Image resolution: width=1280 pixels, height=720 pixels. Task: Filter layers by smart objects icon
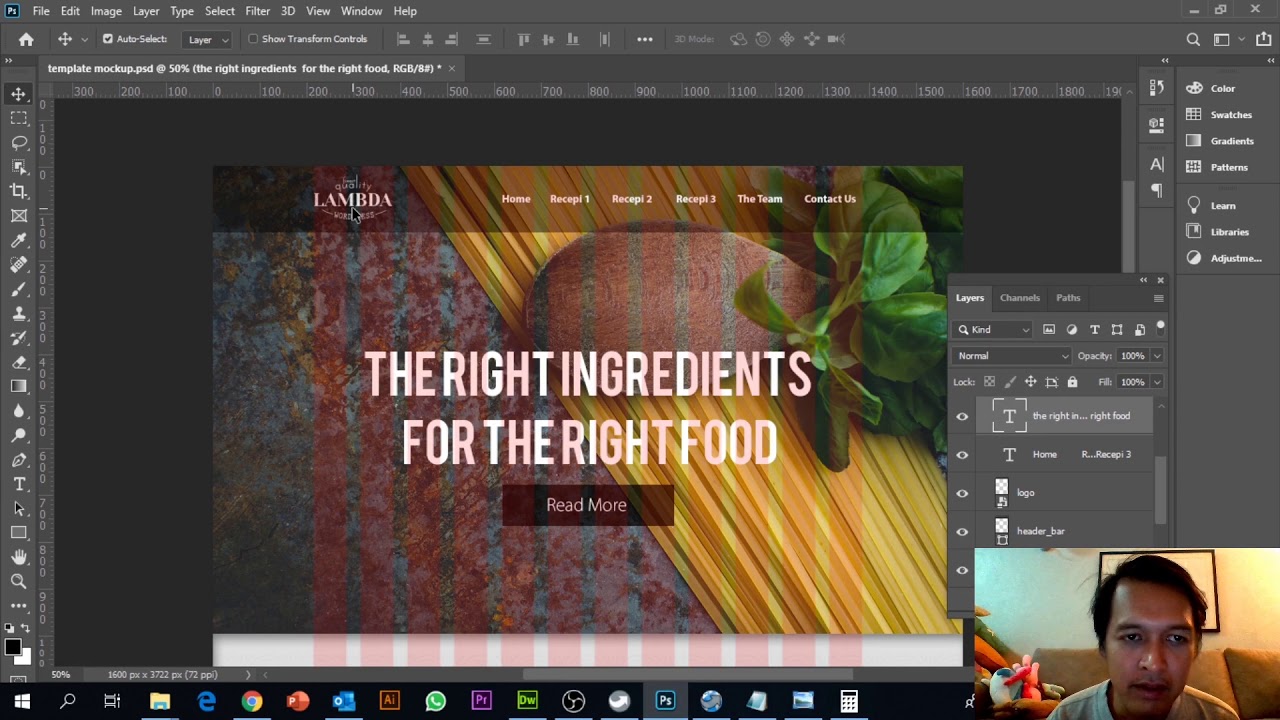pos(1140,329)
